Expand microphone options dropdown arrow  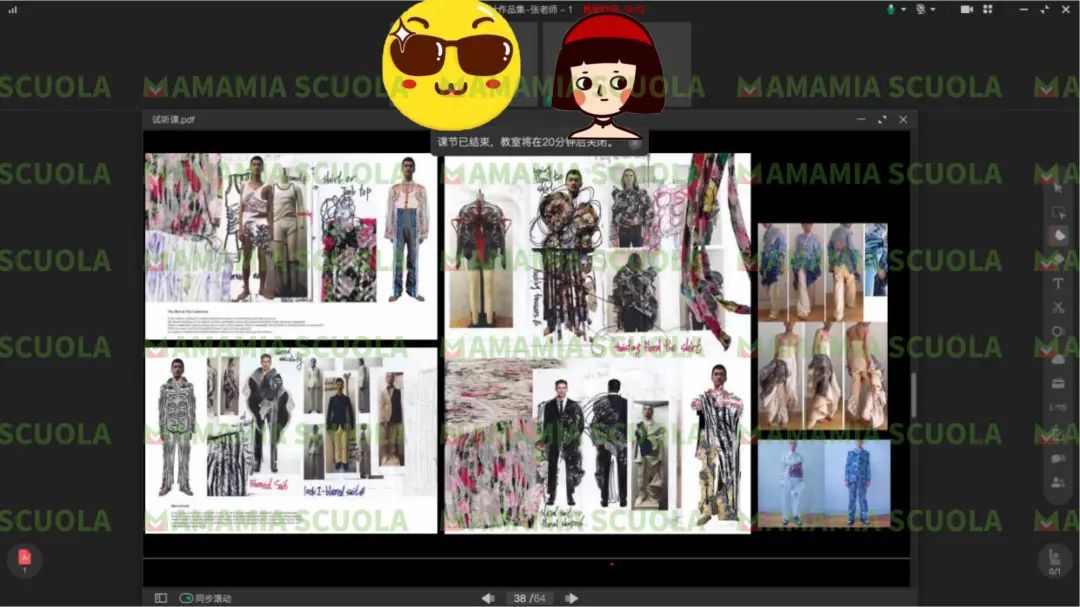(x=903, y=10)
